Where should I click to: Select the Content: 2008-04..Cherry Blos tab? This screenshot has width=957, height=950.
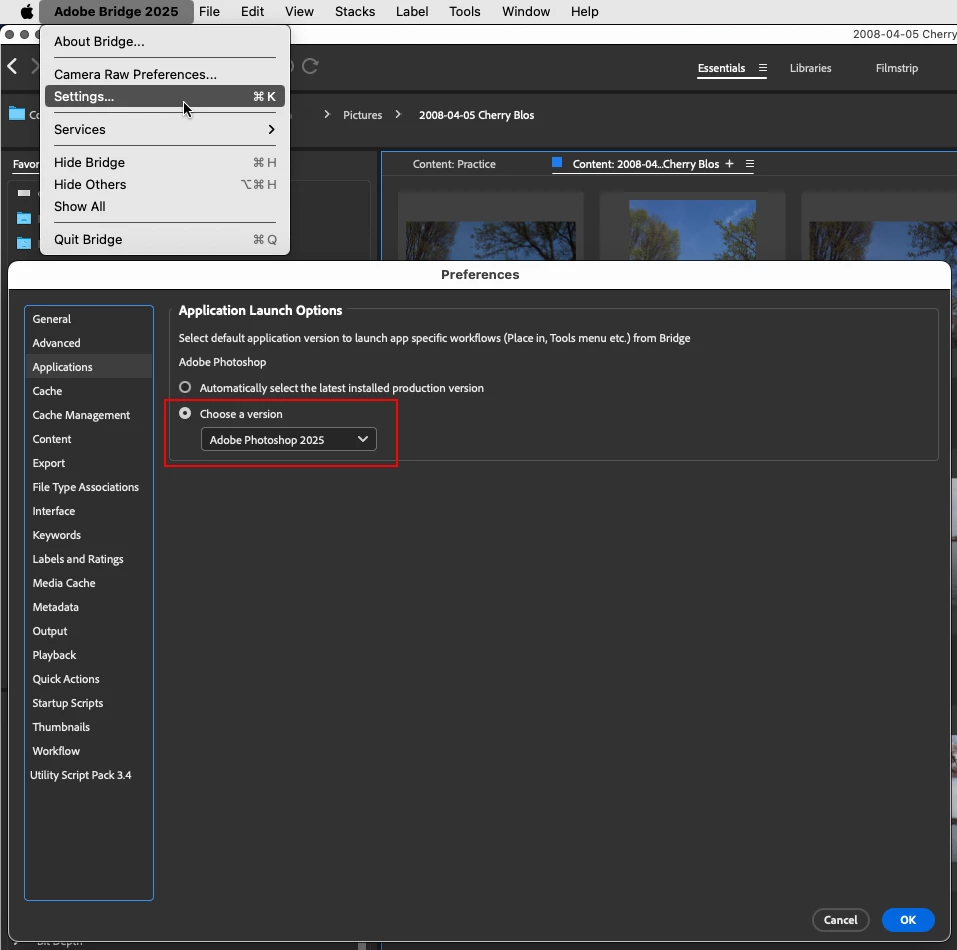pyautogui.click(x=645, y=164)
